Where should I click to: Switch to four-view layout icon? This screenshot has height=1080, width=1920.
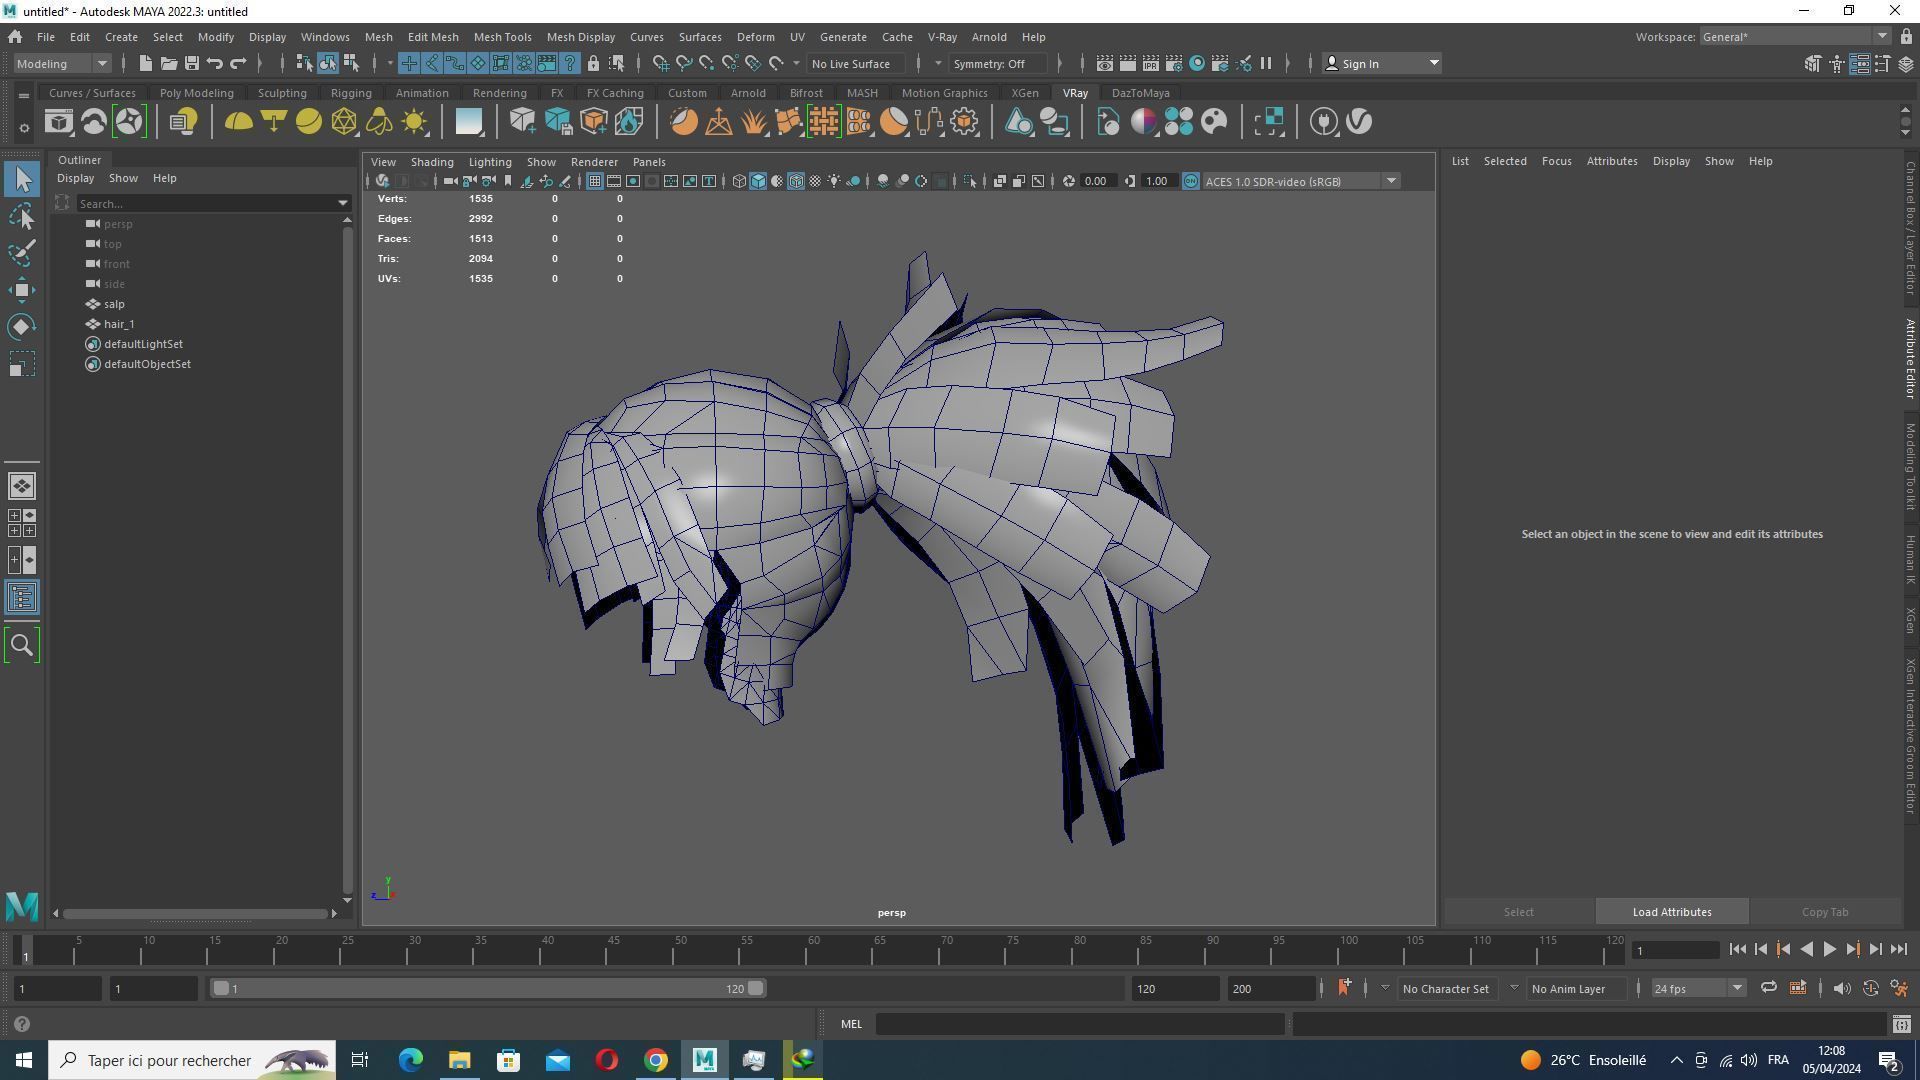point(22,523)
